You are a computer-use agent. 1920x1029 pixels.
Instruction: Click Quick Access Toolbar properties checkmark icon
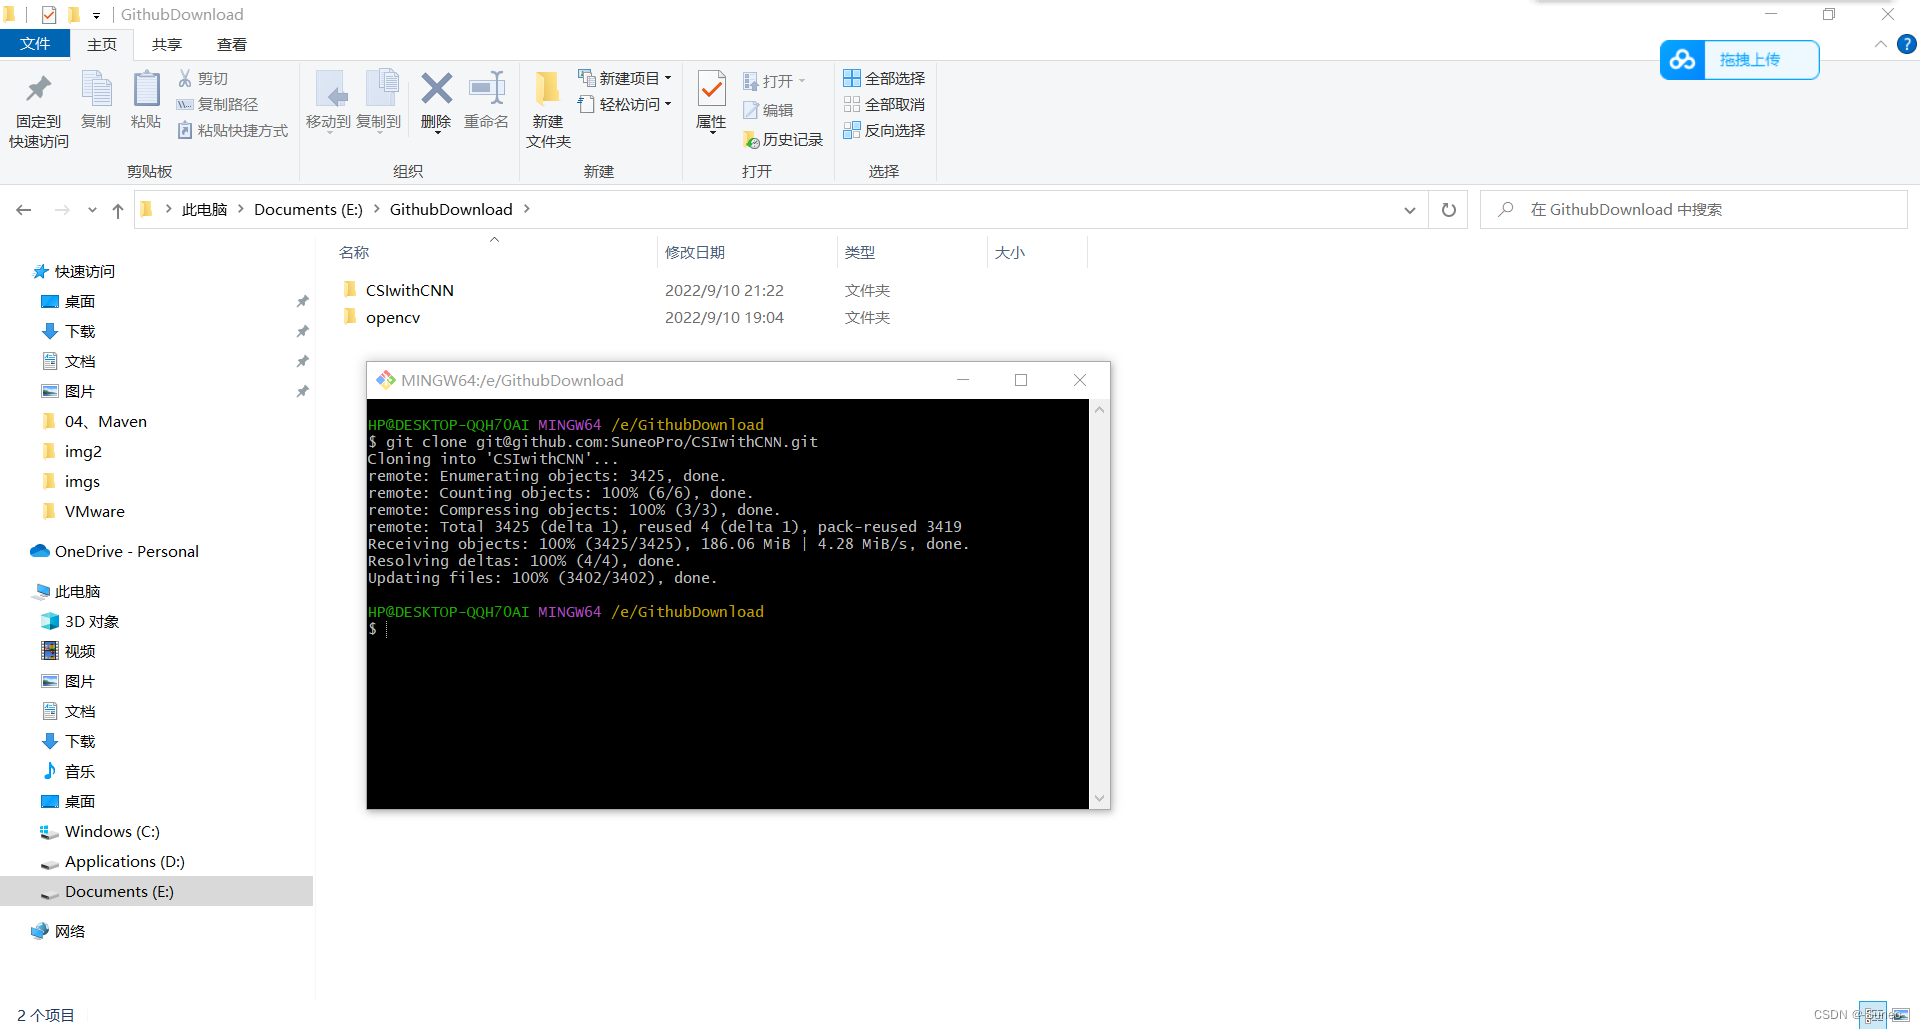click(49, 15)
